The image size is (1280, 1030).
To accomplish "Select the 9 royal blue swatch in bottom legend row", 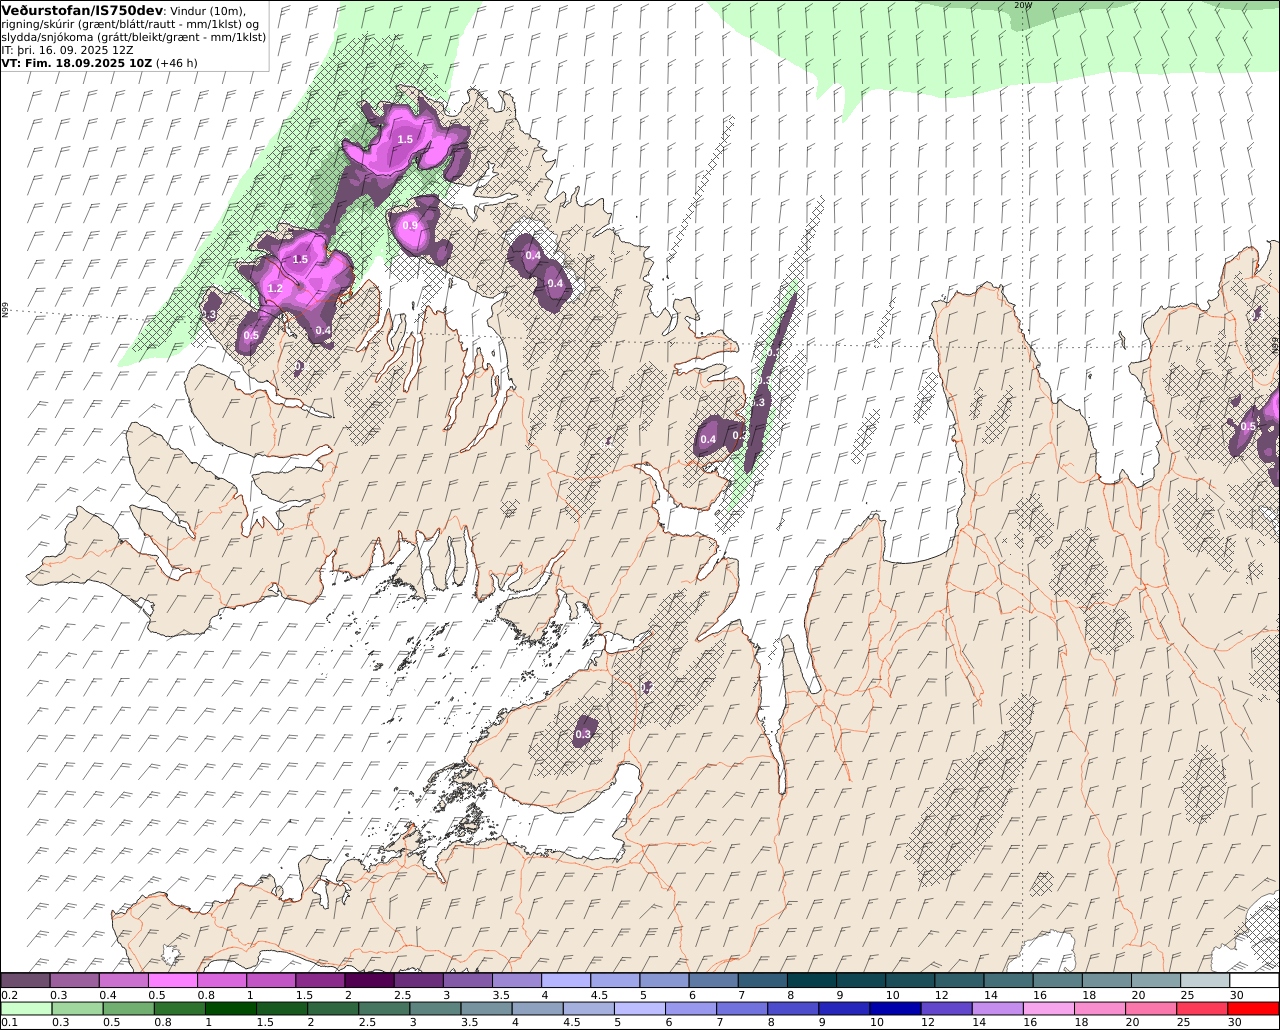I will 844,1008.
